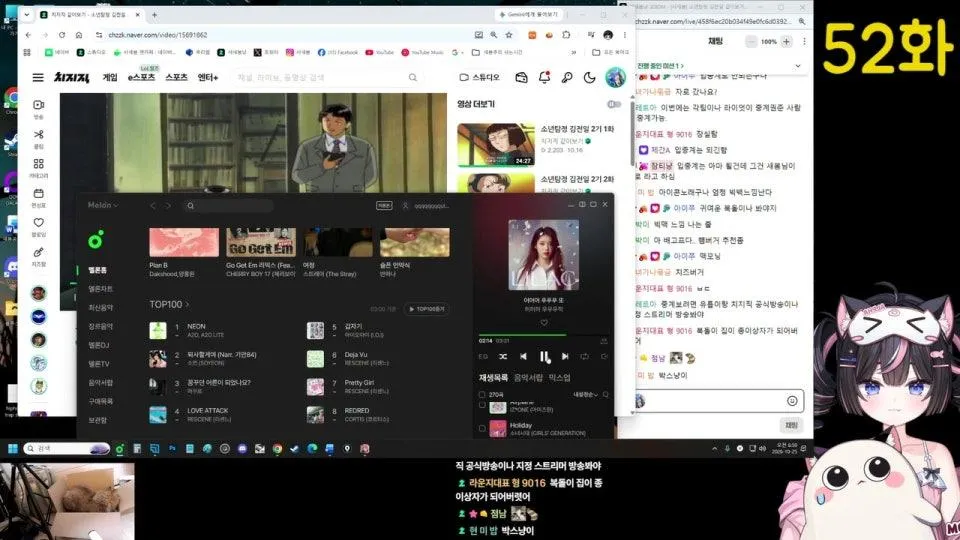
Task: Select 멜론DJ in Melon sidebar
Action: (x=99, y=345)
